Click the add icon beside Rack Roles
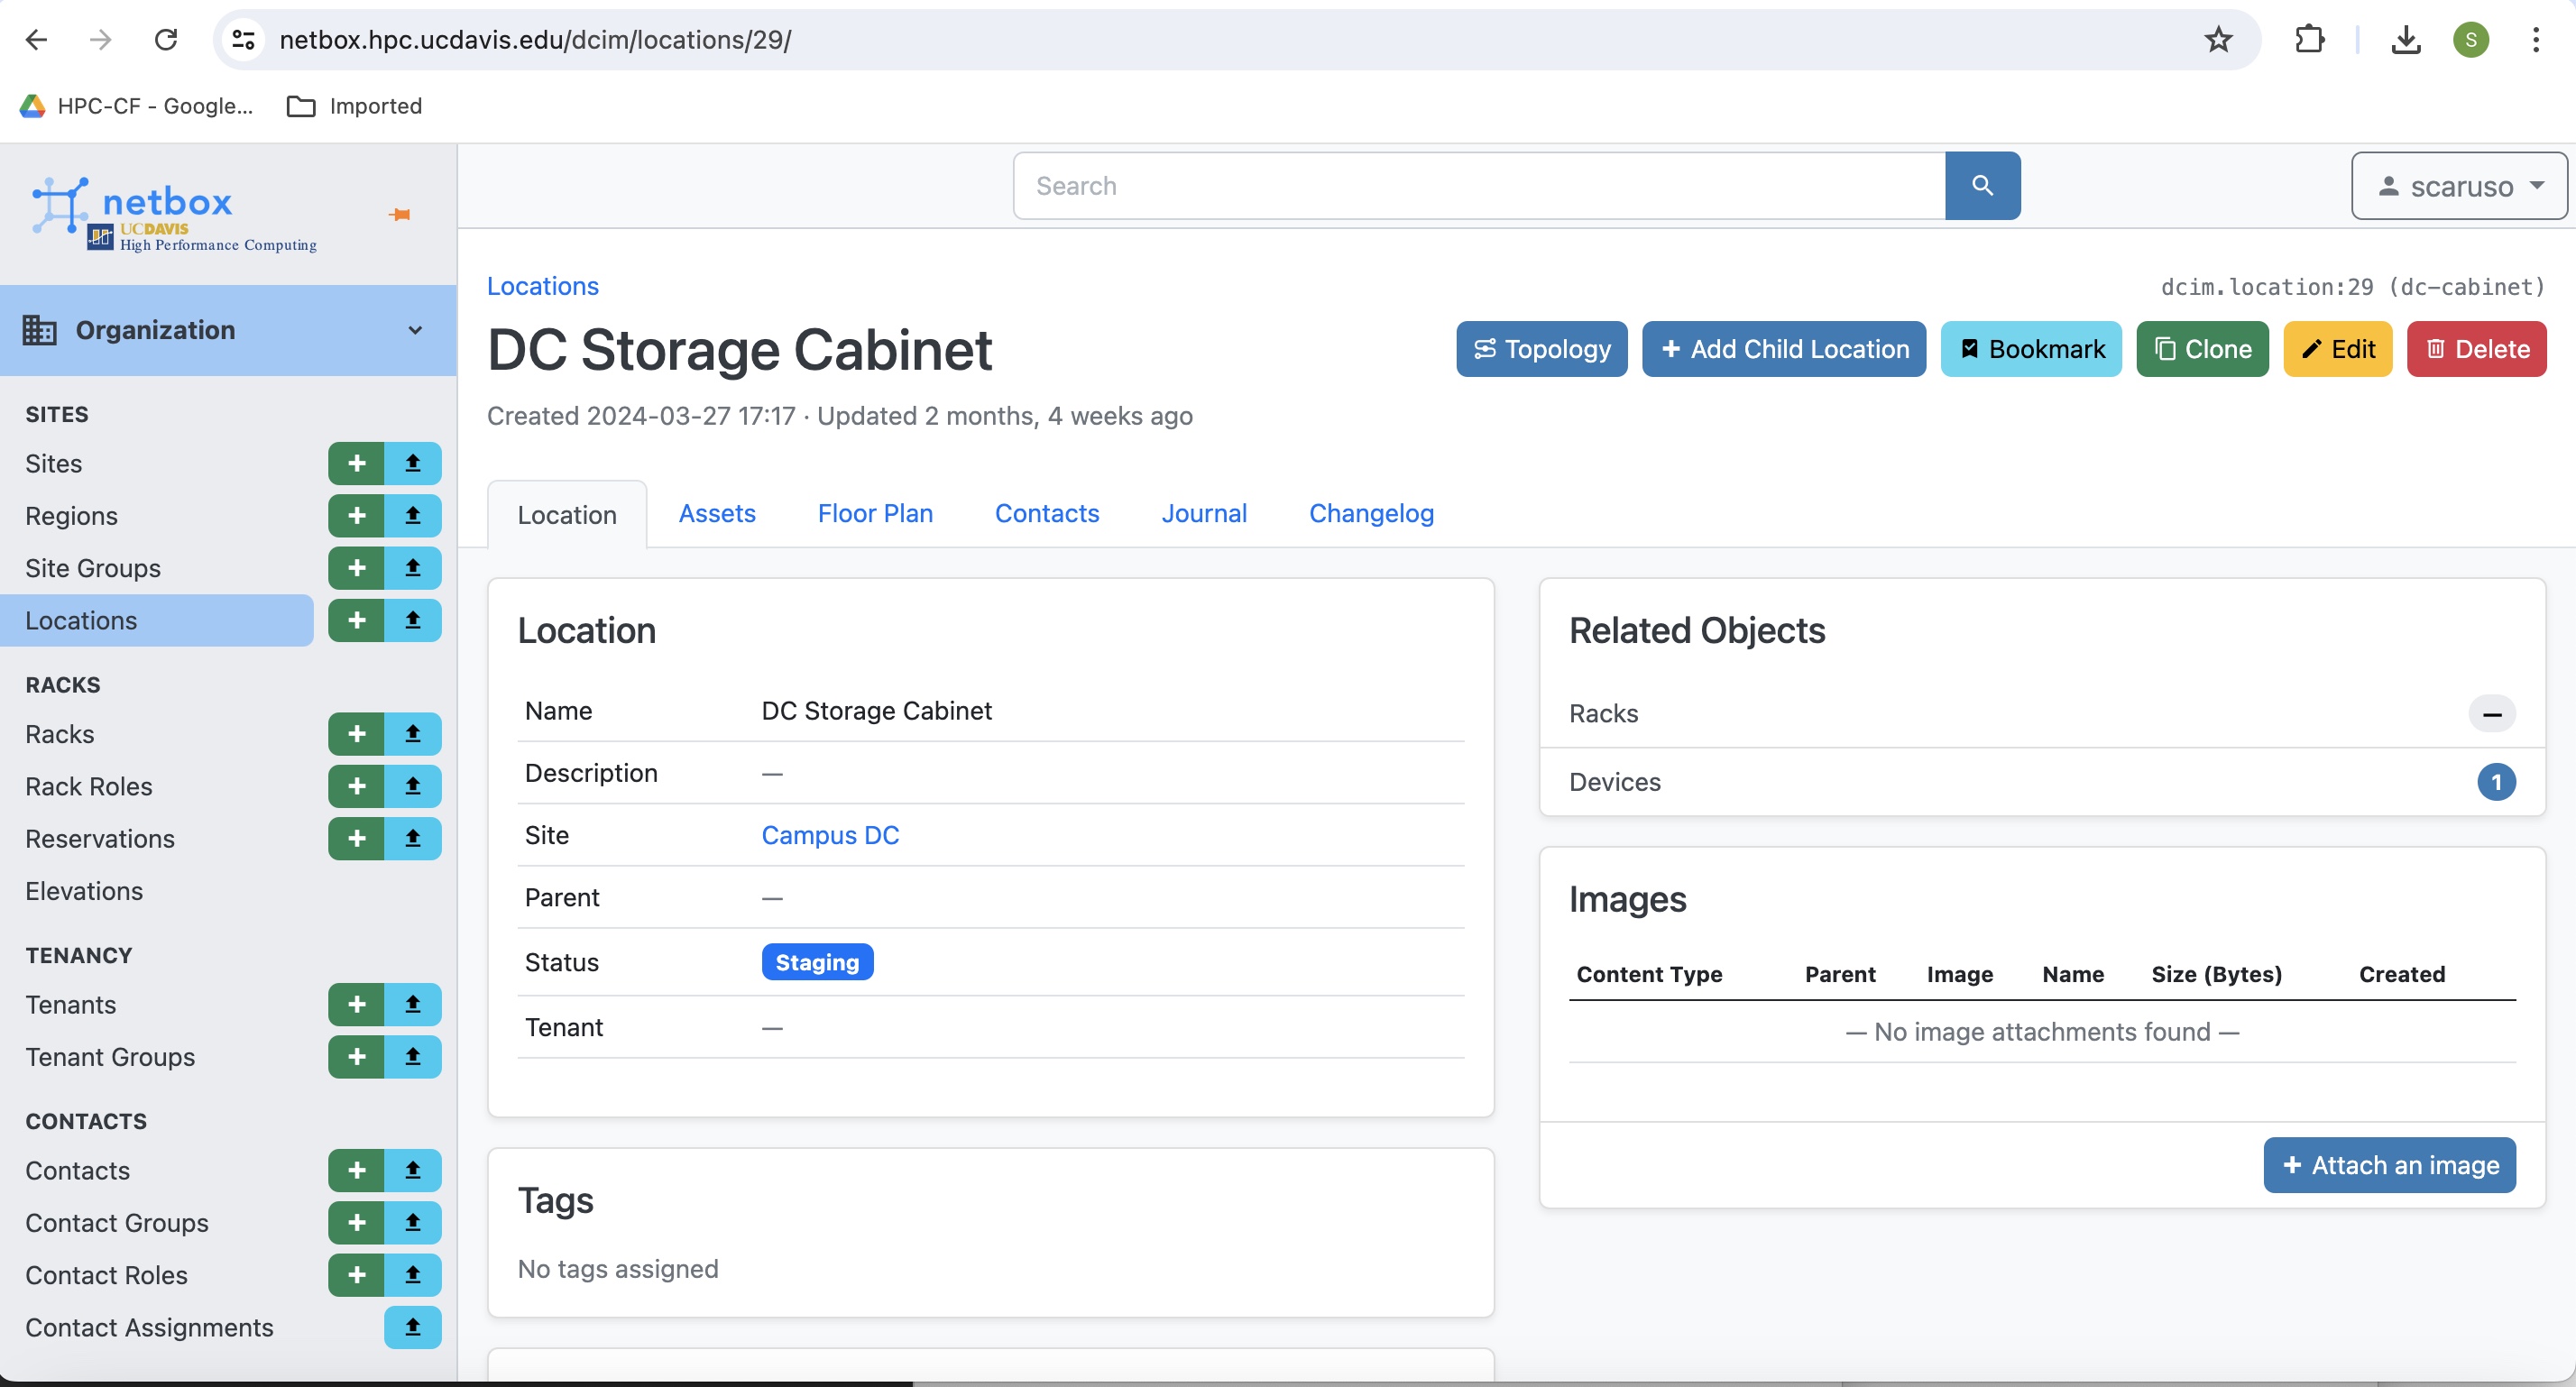Screen dimensions: 2576x1387 click(356, 786)
